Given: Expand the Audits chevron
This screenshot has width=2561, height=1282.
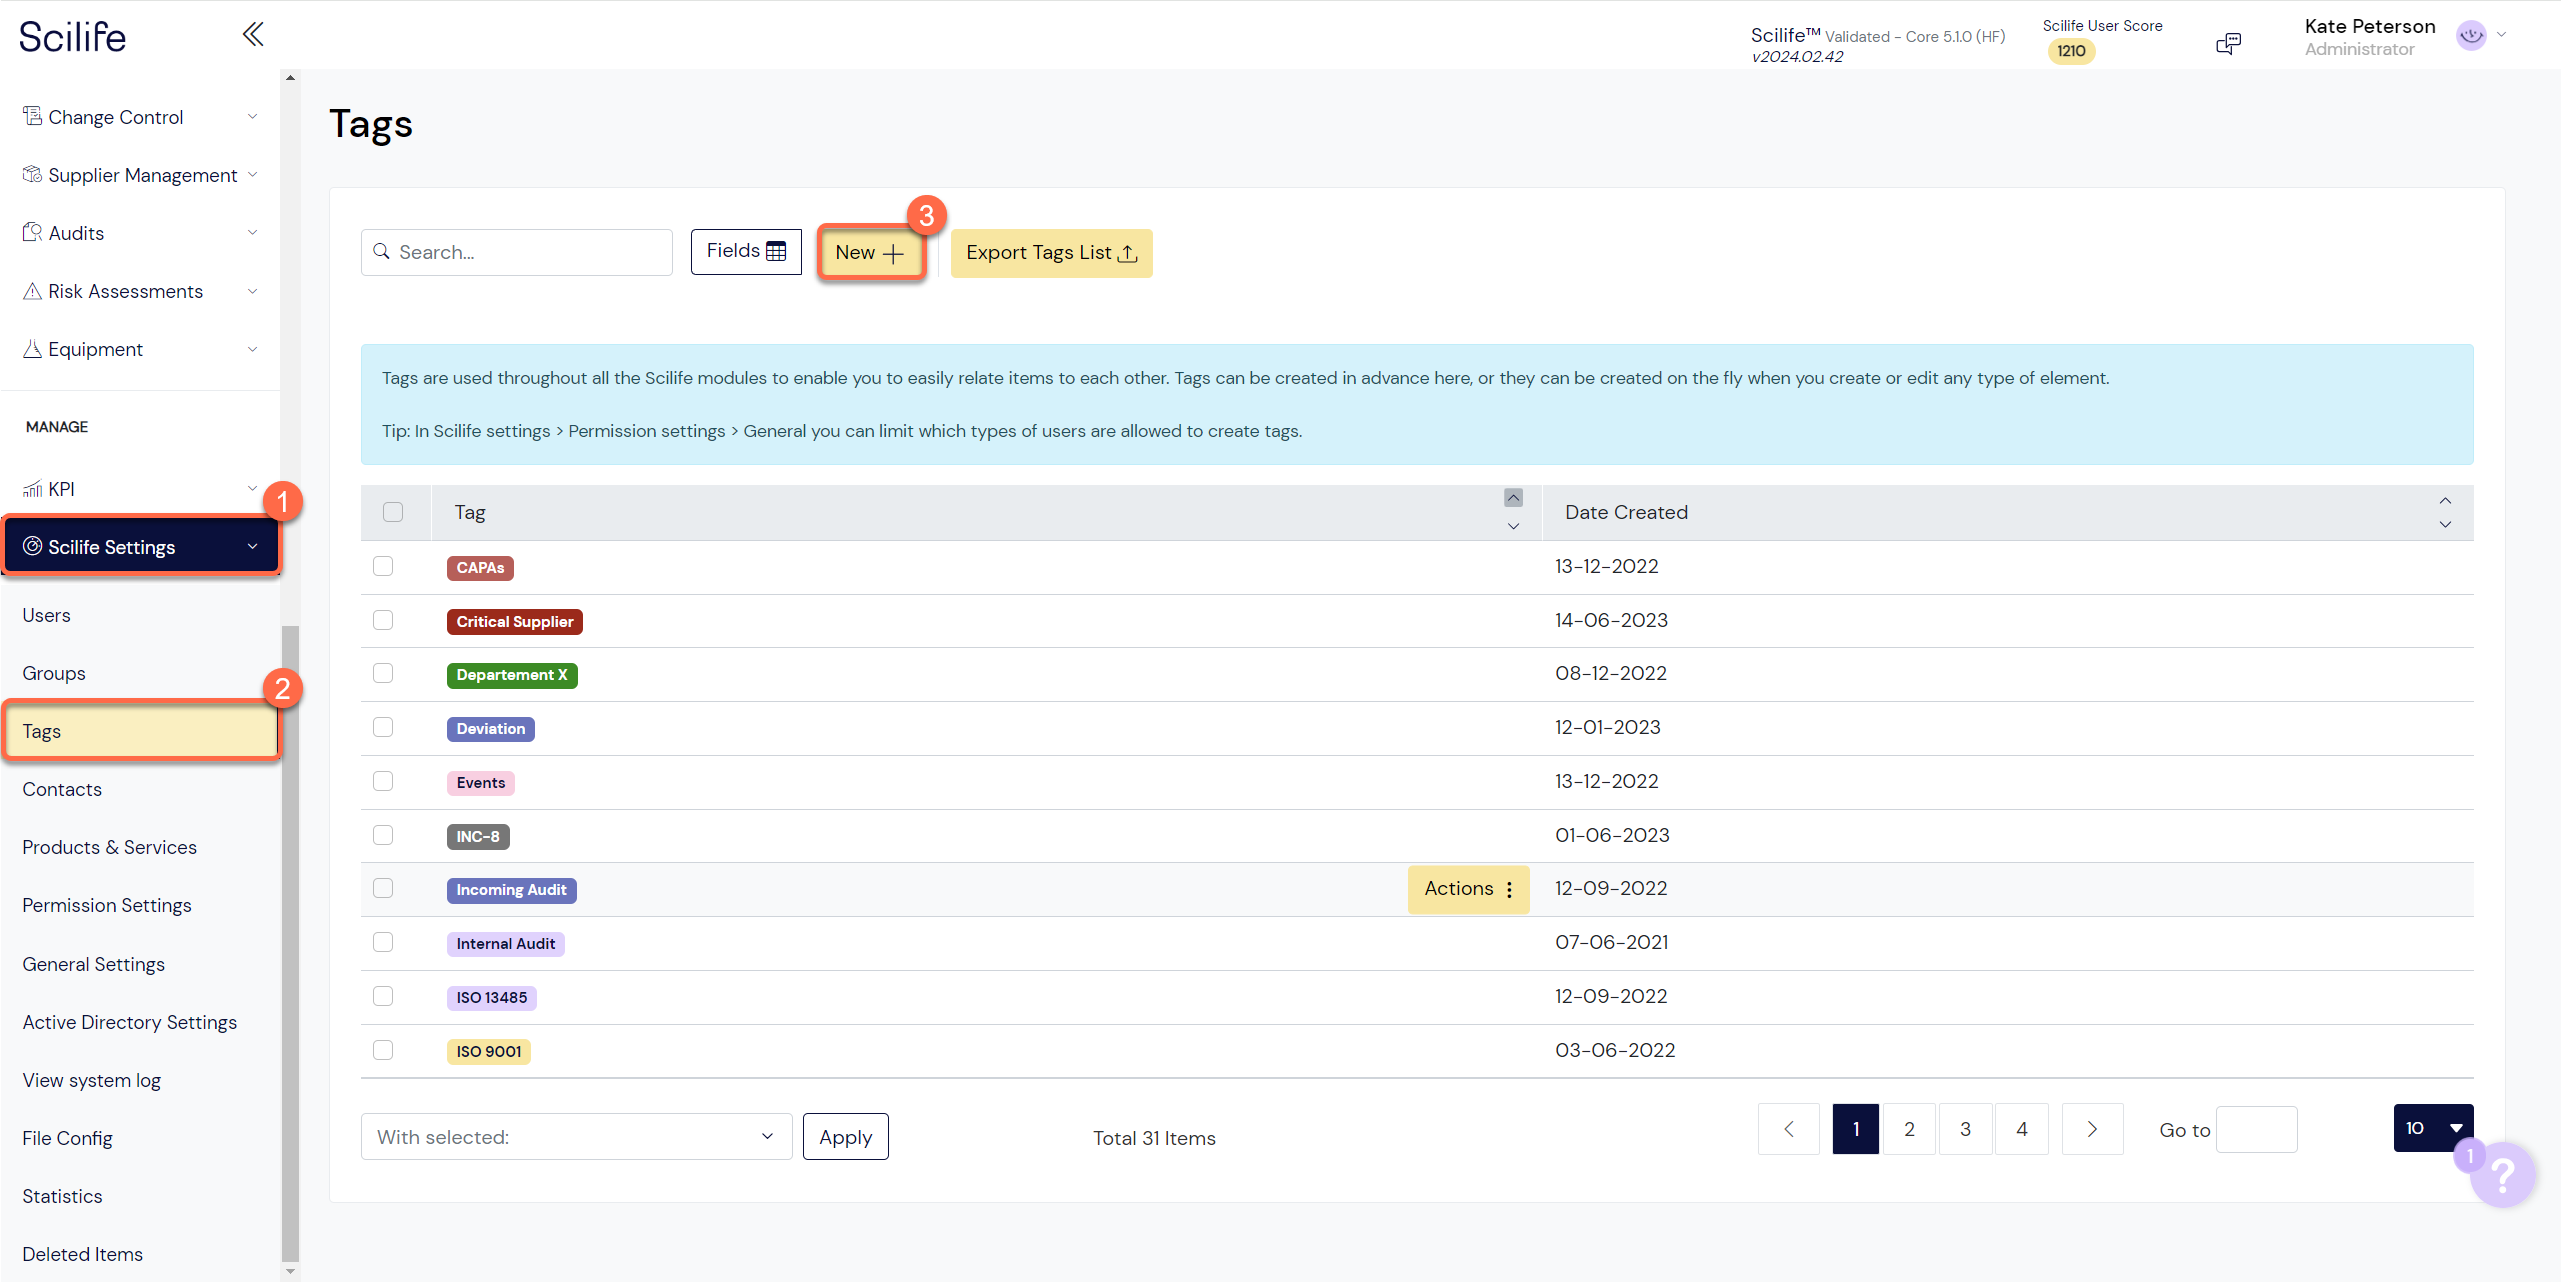Looking at the screenshot, I should [252, 233].
